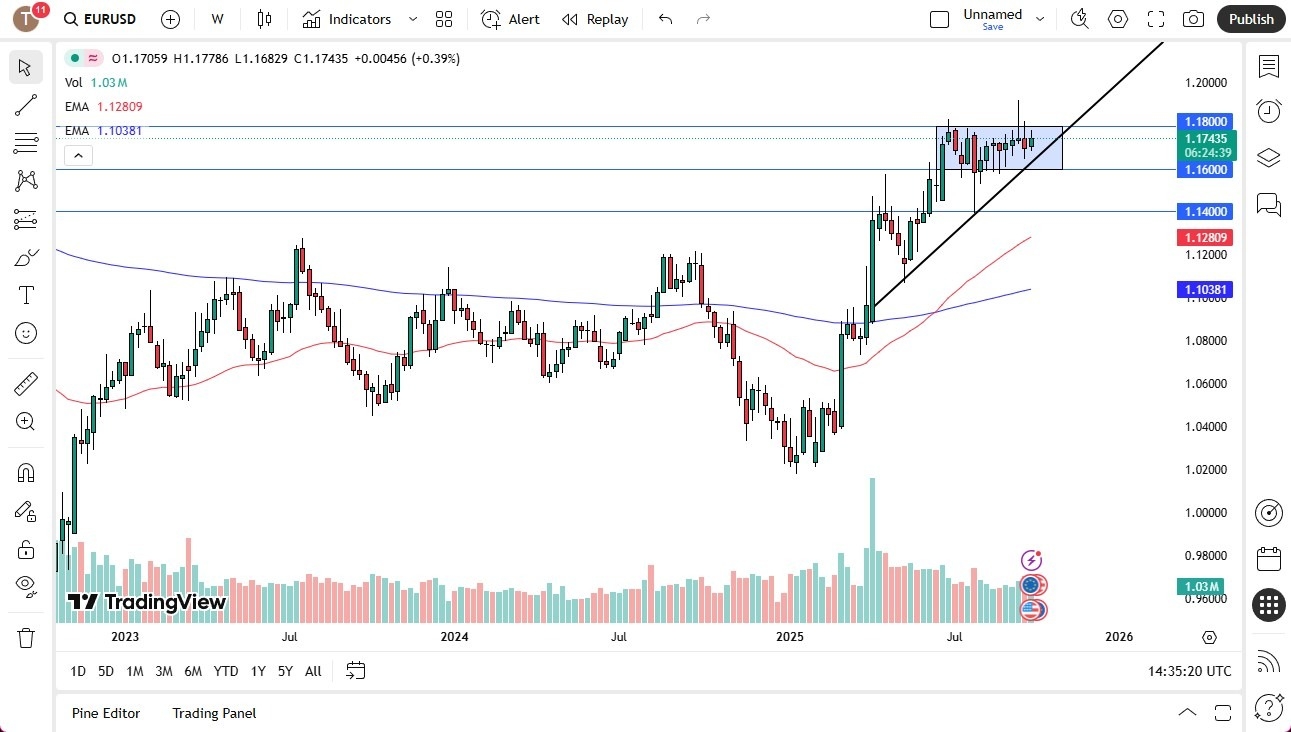Open the Brush drawing tool

tap(25, 256)
